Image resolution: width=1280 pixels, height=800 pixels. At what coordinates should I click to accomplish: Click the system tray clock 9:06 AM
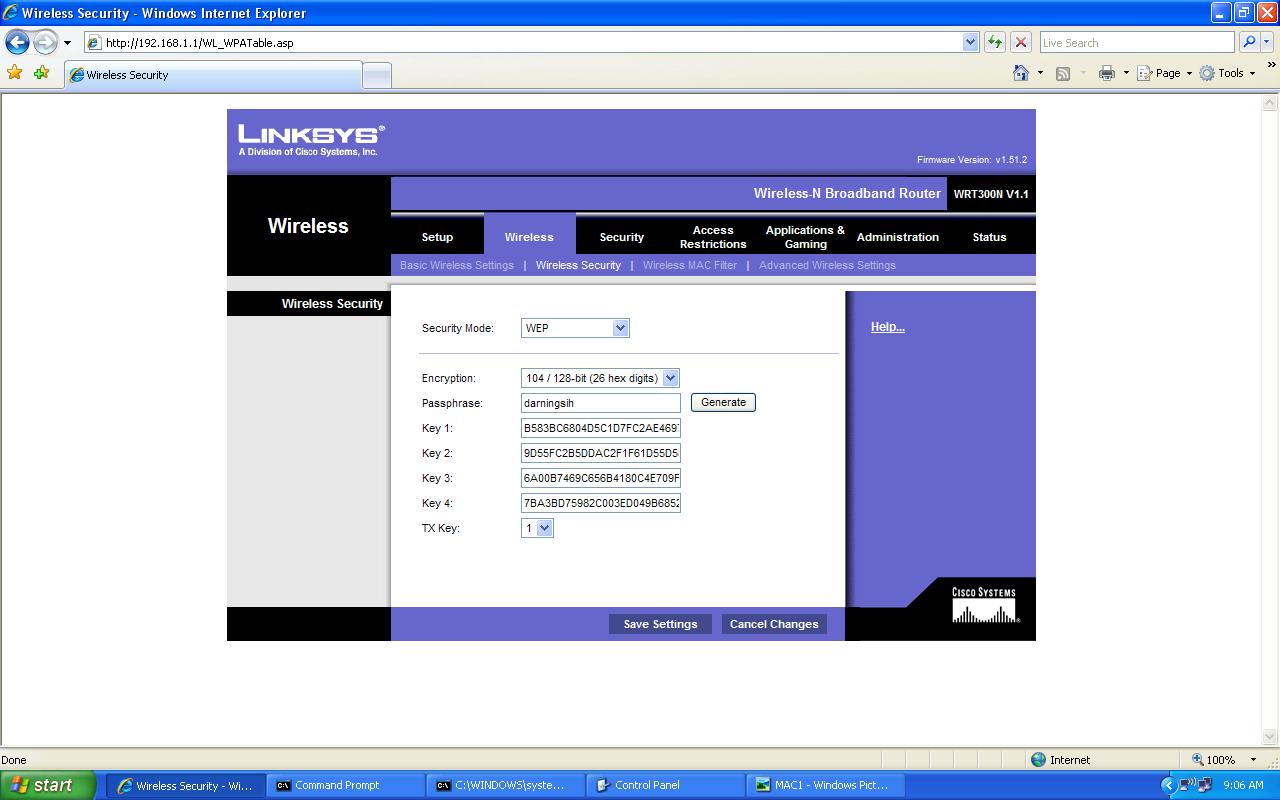1243,785
